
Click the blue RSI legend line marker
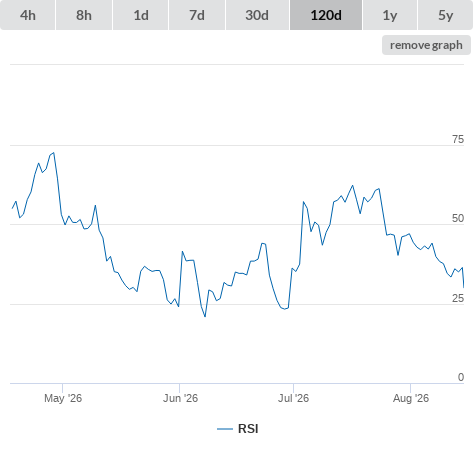[x=225, y=429]
